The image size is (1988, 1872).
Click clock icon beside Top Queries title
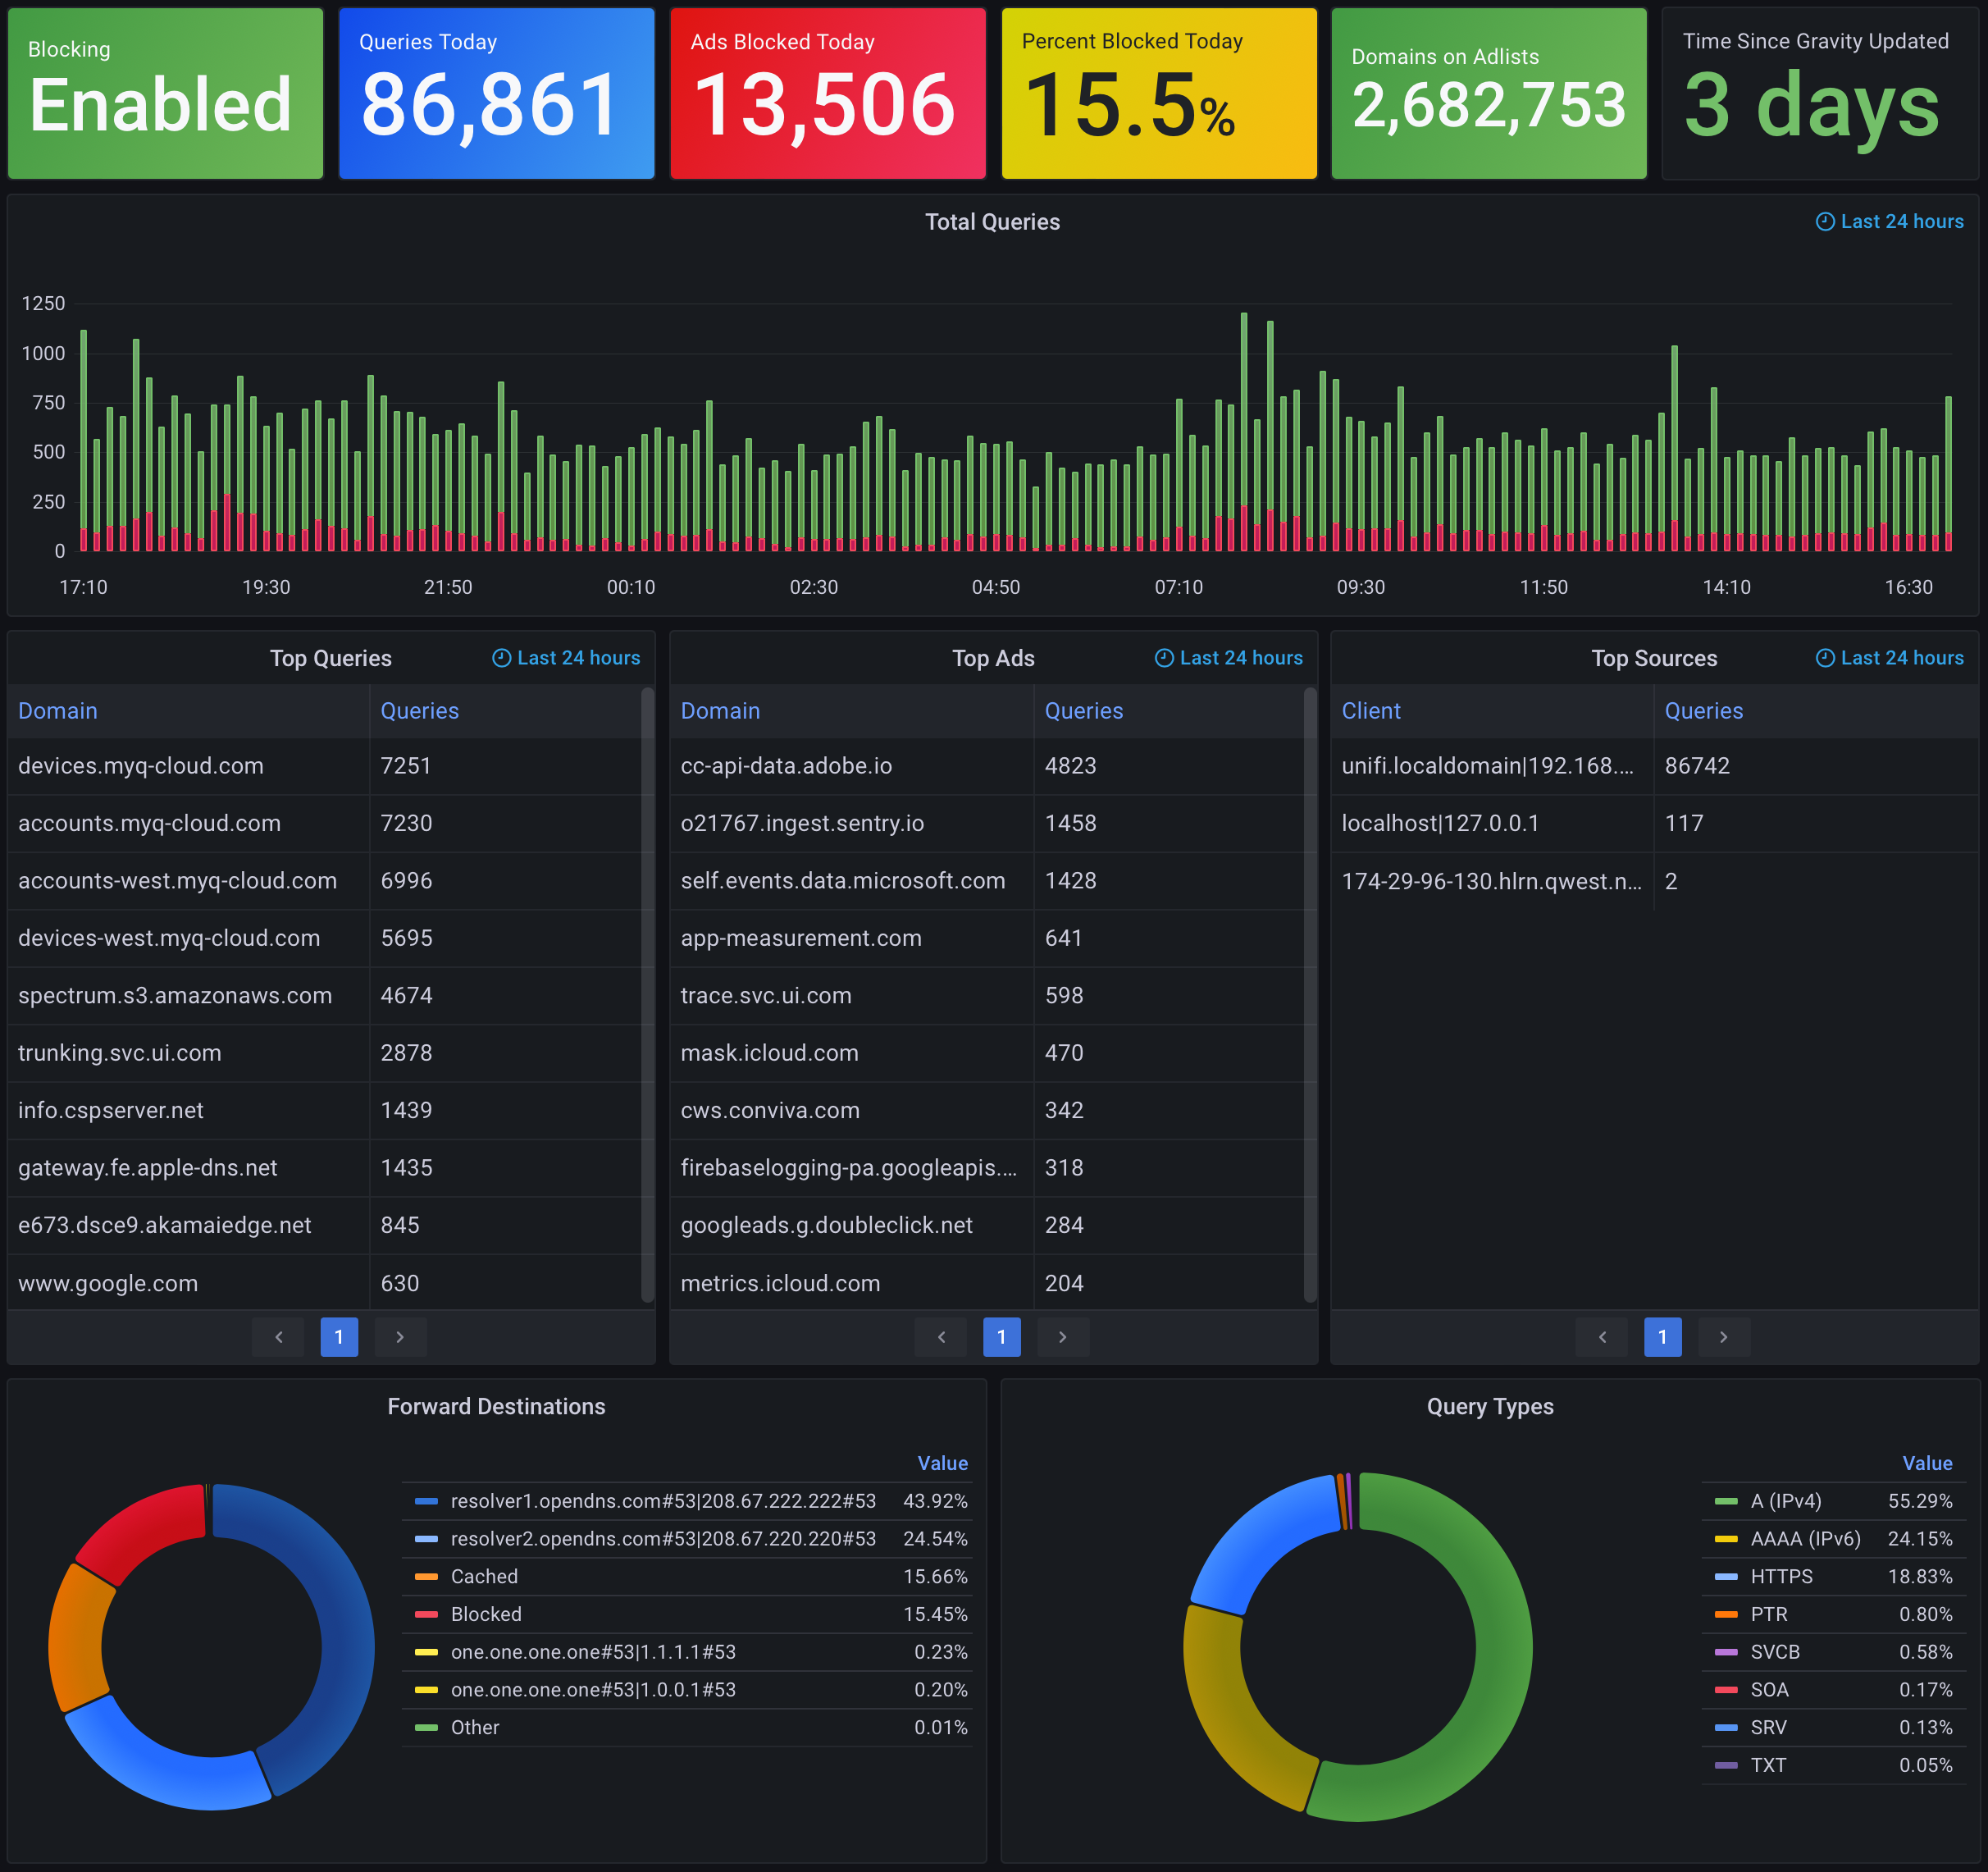pyautogui.click(x=501, y=658)
